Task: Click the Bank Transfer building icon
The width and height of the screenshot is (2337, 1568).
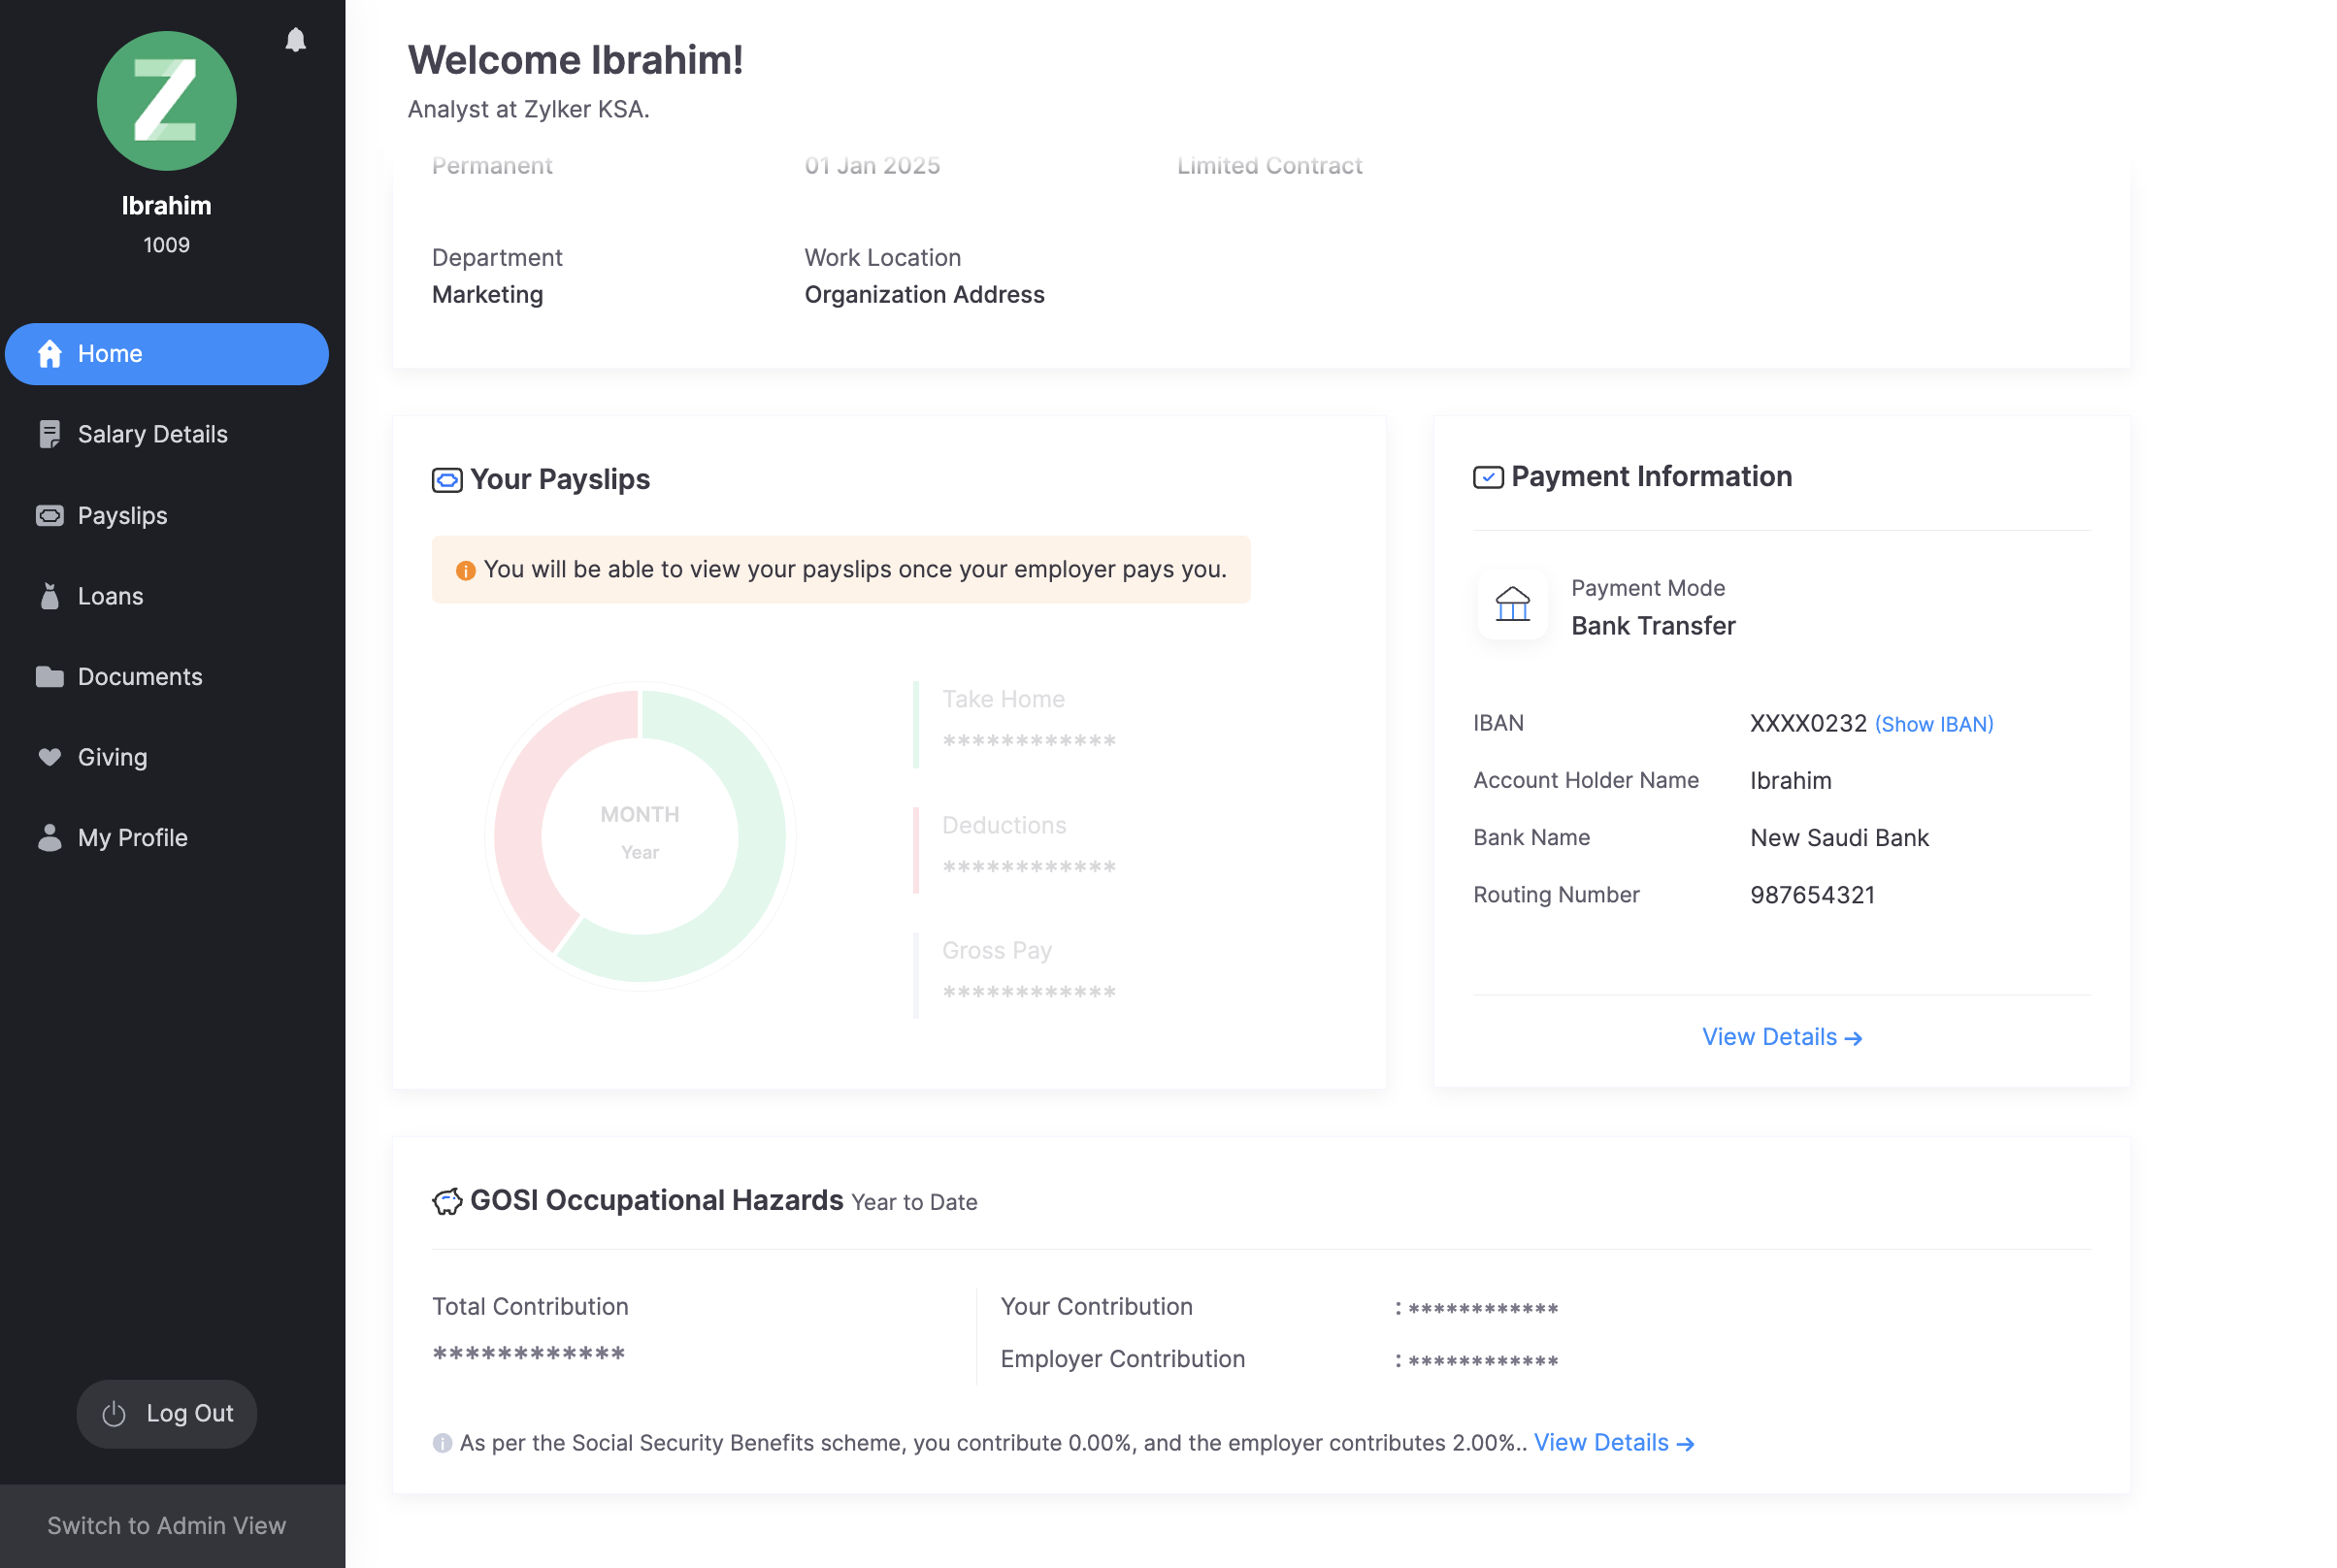Action: pyautogui.click(x=1510, y=605)
